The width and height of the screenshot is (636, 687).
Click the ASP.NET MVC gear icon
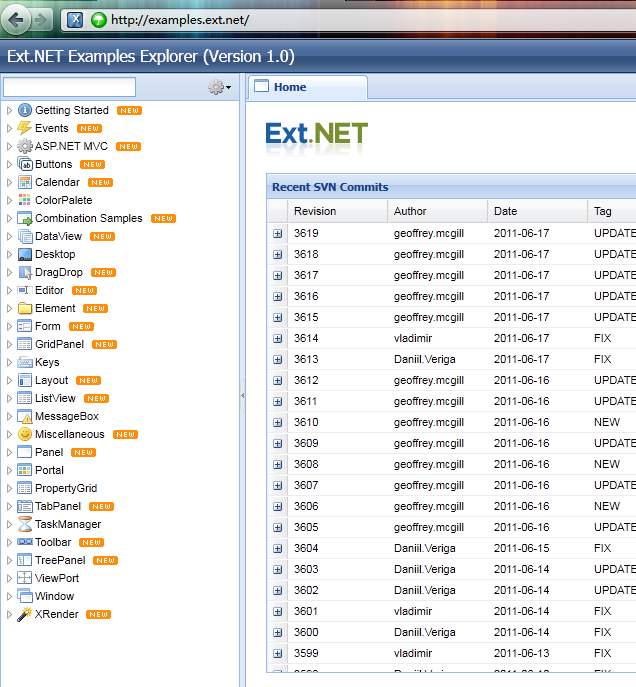click(x=25, y=146)
